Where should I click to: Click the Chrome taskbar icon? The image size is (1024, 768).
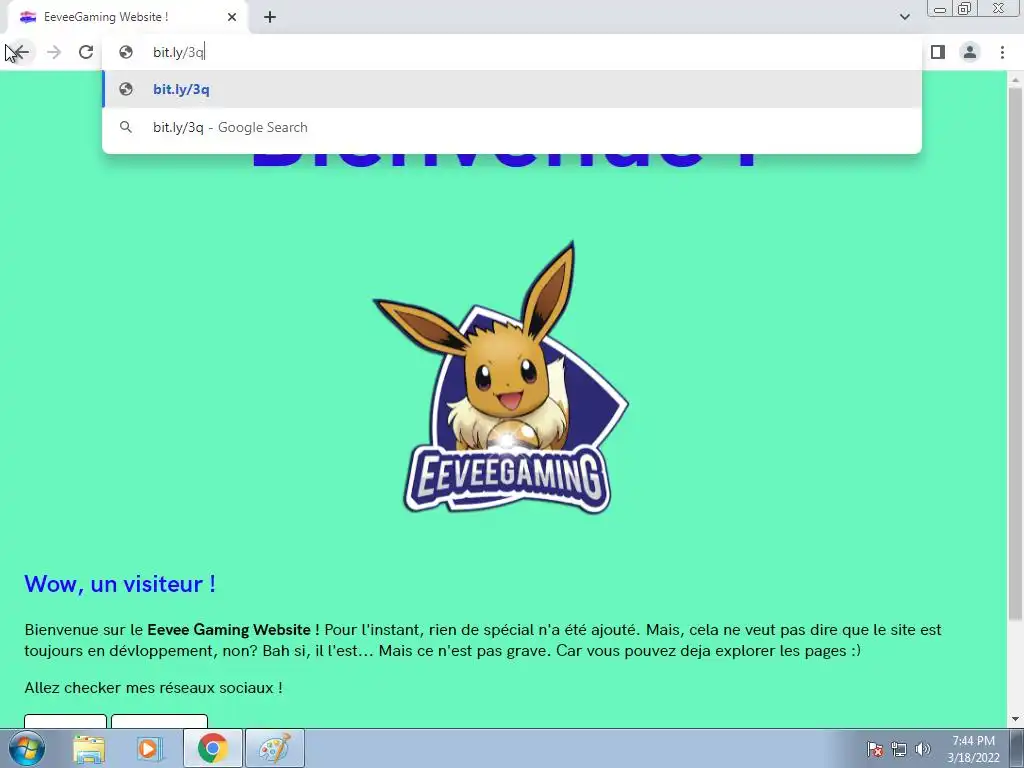[x=213, y=748]
